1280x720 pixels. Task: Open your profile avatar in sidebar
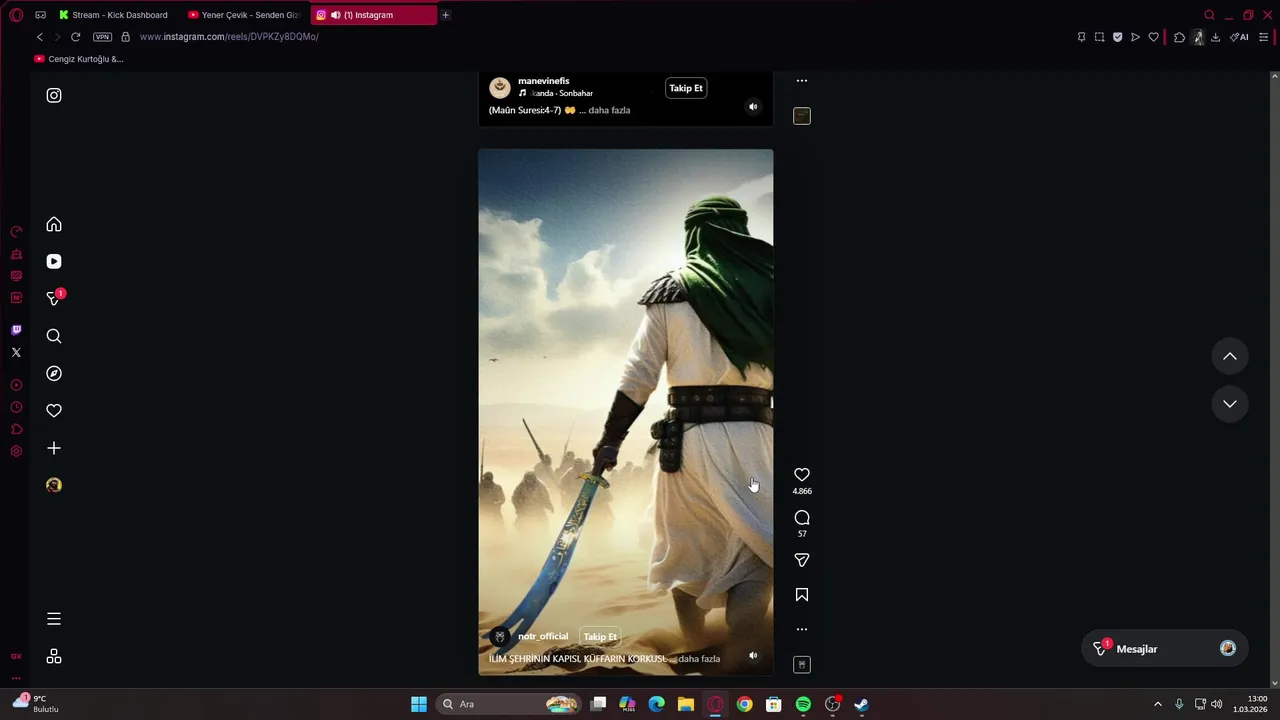[x=54, y=486]
